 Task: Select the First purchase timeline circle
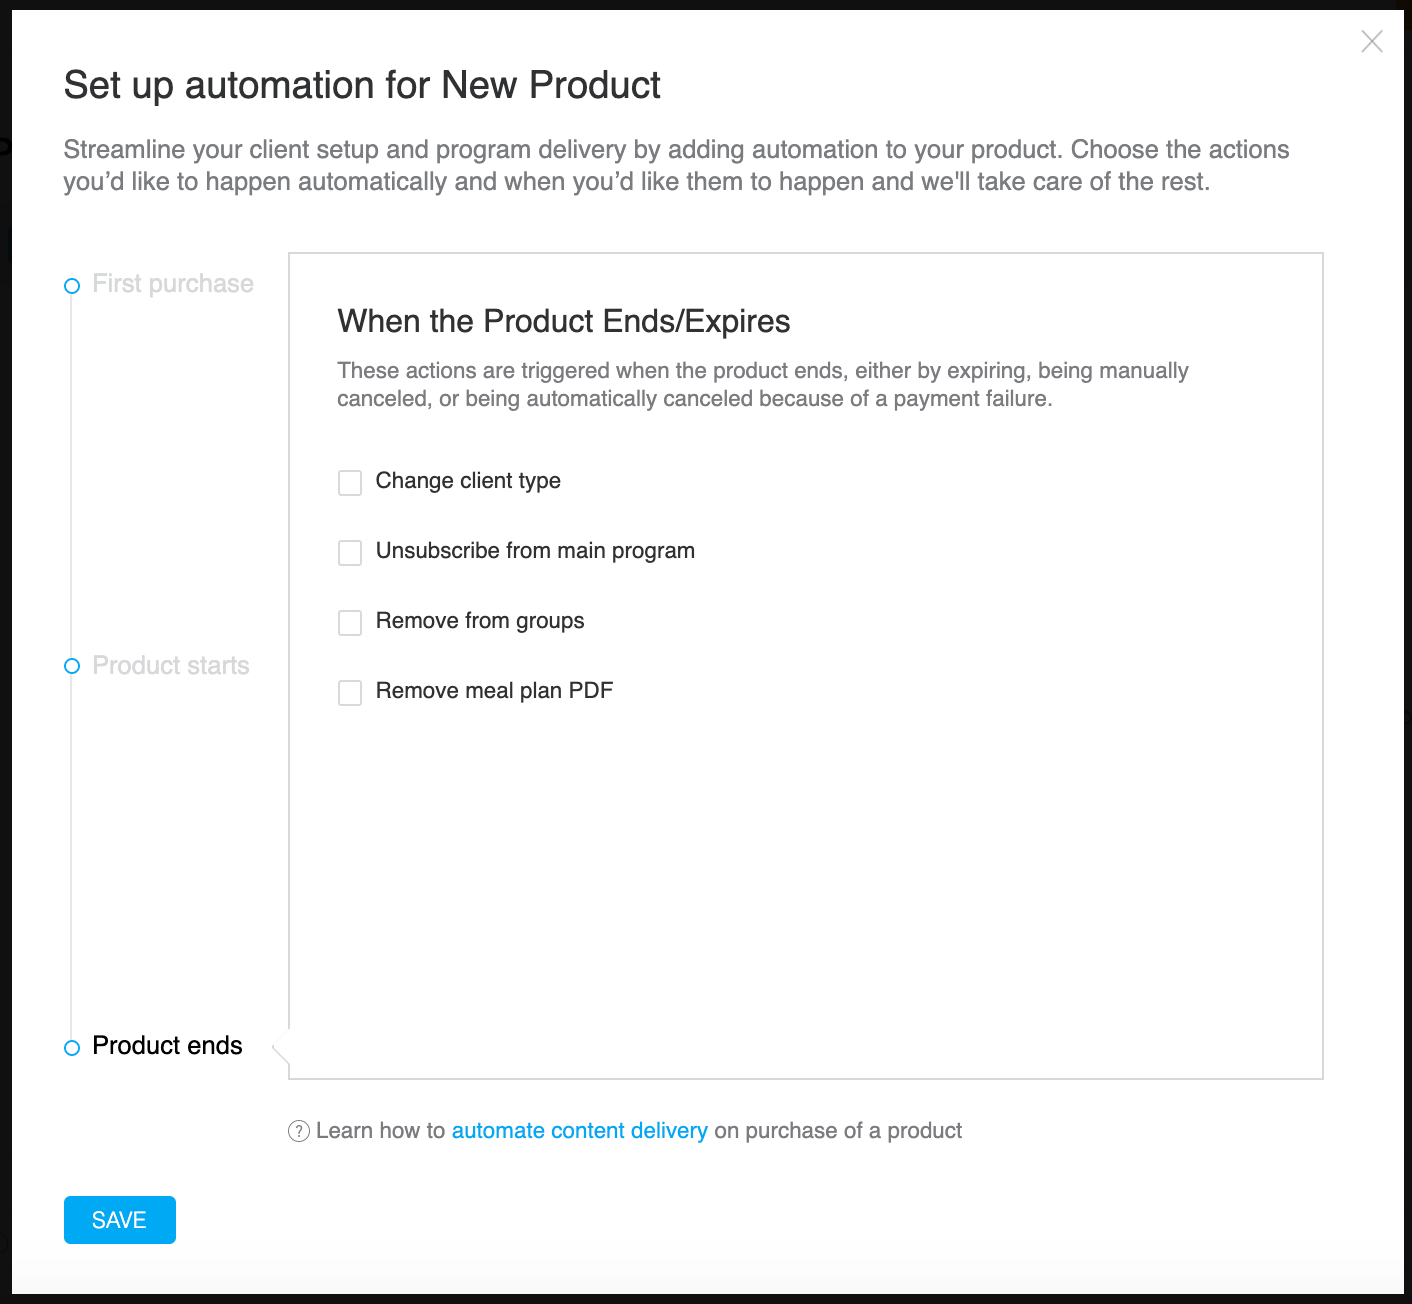click(x=72, y=286)
